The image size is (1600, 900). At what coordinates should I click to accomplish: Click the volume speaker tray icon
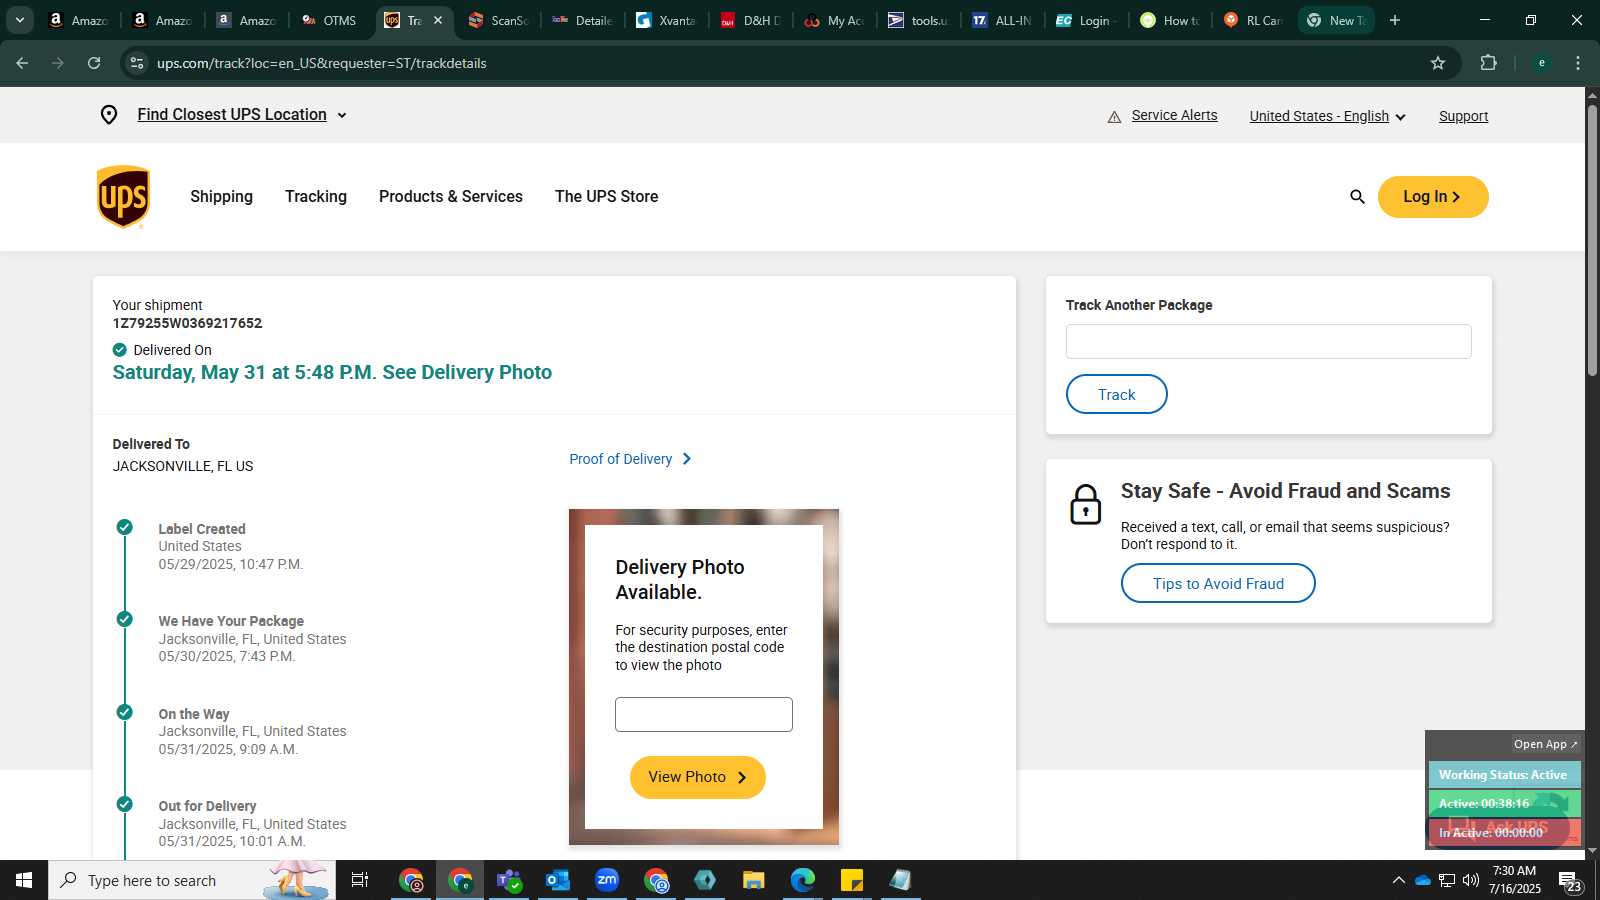pyautogui.click(x=1470, y=880)
